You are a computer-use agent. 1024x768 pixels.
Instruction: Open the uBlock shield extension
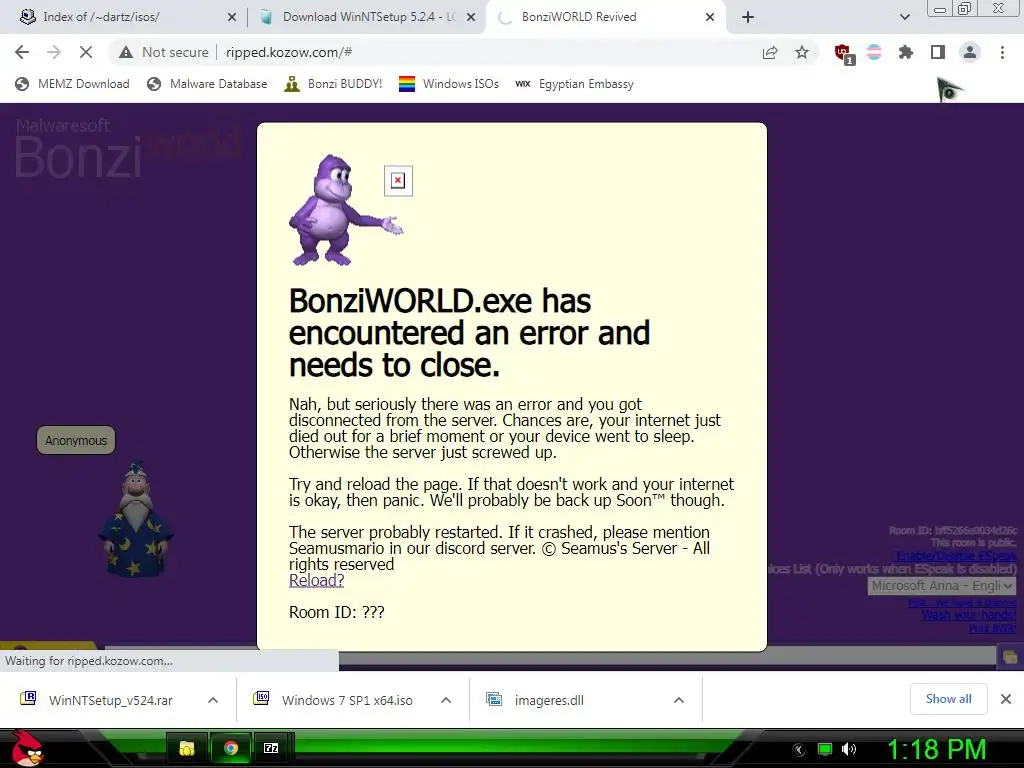(x=843, y=54)
